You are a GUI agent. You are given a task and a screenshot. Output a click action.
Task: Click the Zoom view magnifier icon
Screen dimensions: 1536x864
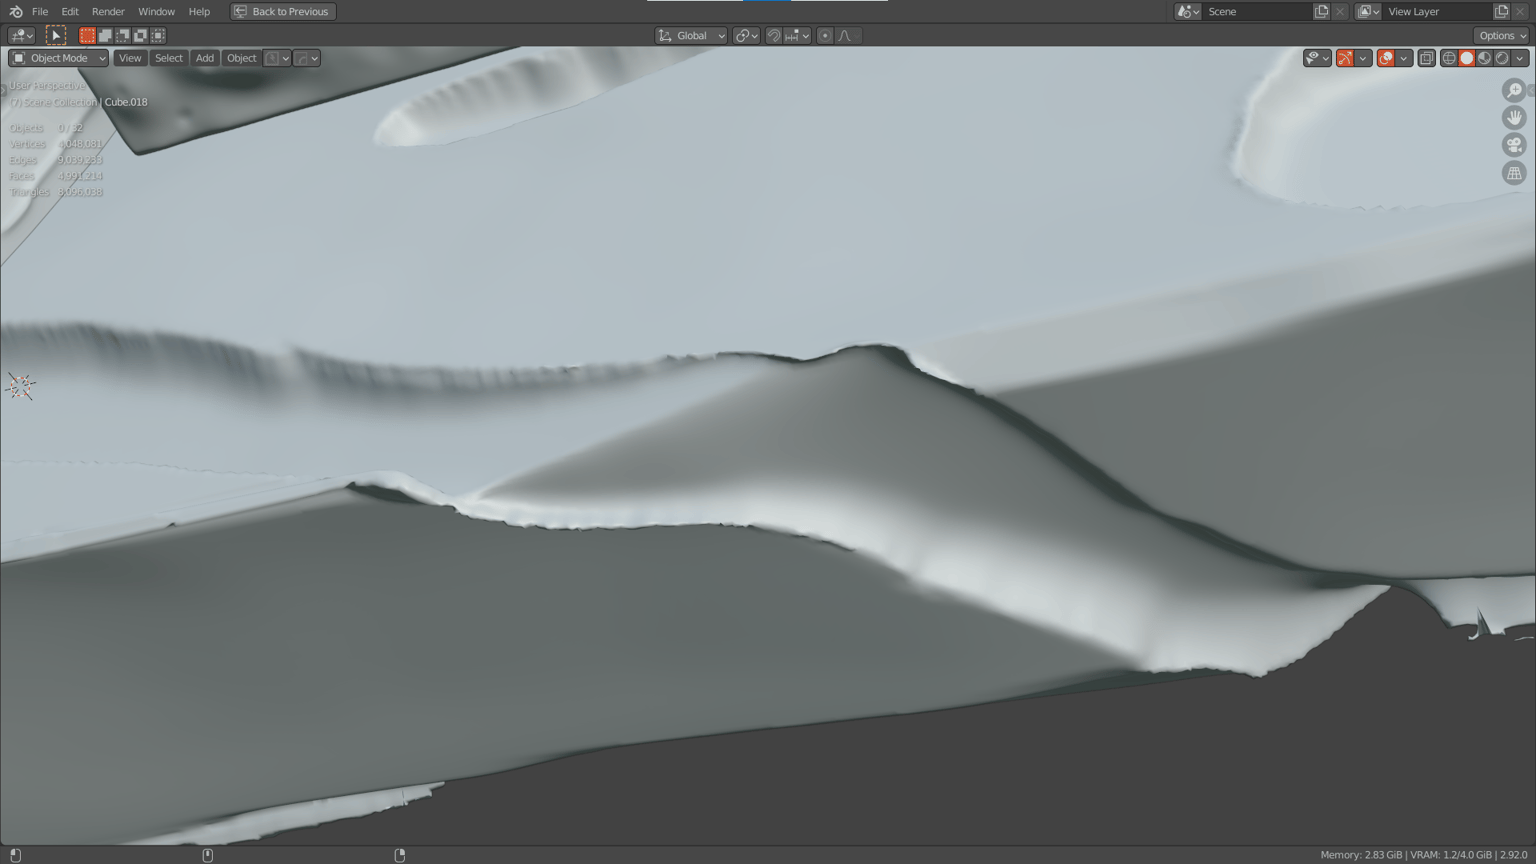click(x=1514, y=90)
